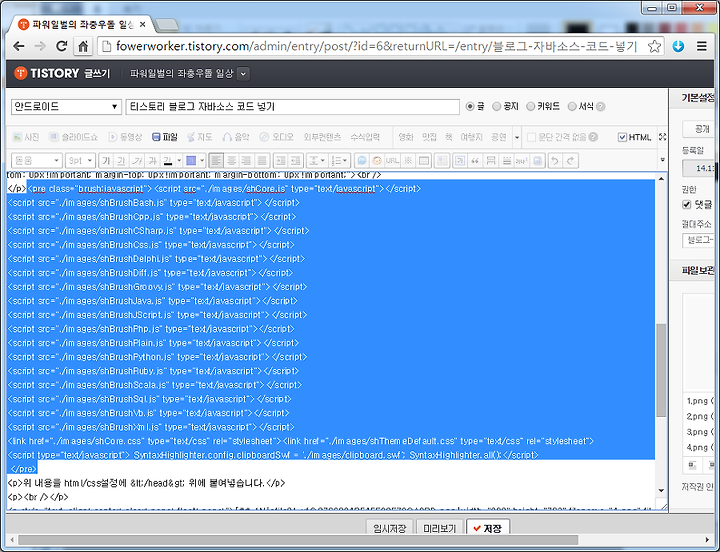Toggle the HTML mode checkbox
The image size is (720, 552).
(622, 137)
